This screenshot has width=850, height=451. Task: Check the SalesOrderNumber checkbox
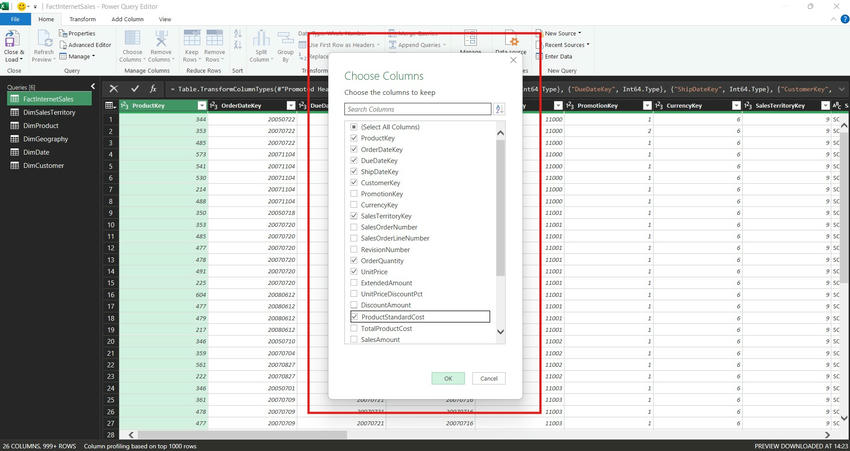click(x=354, y=227)
